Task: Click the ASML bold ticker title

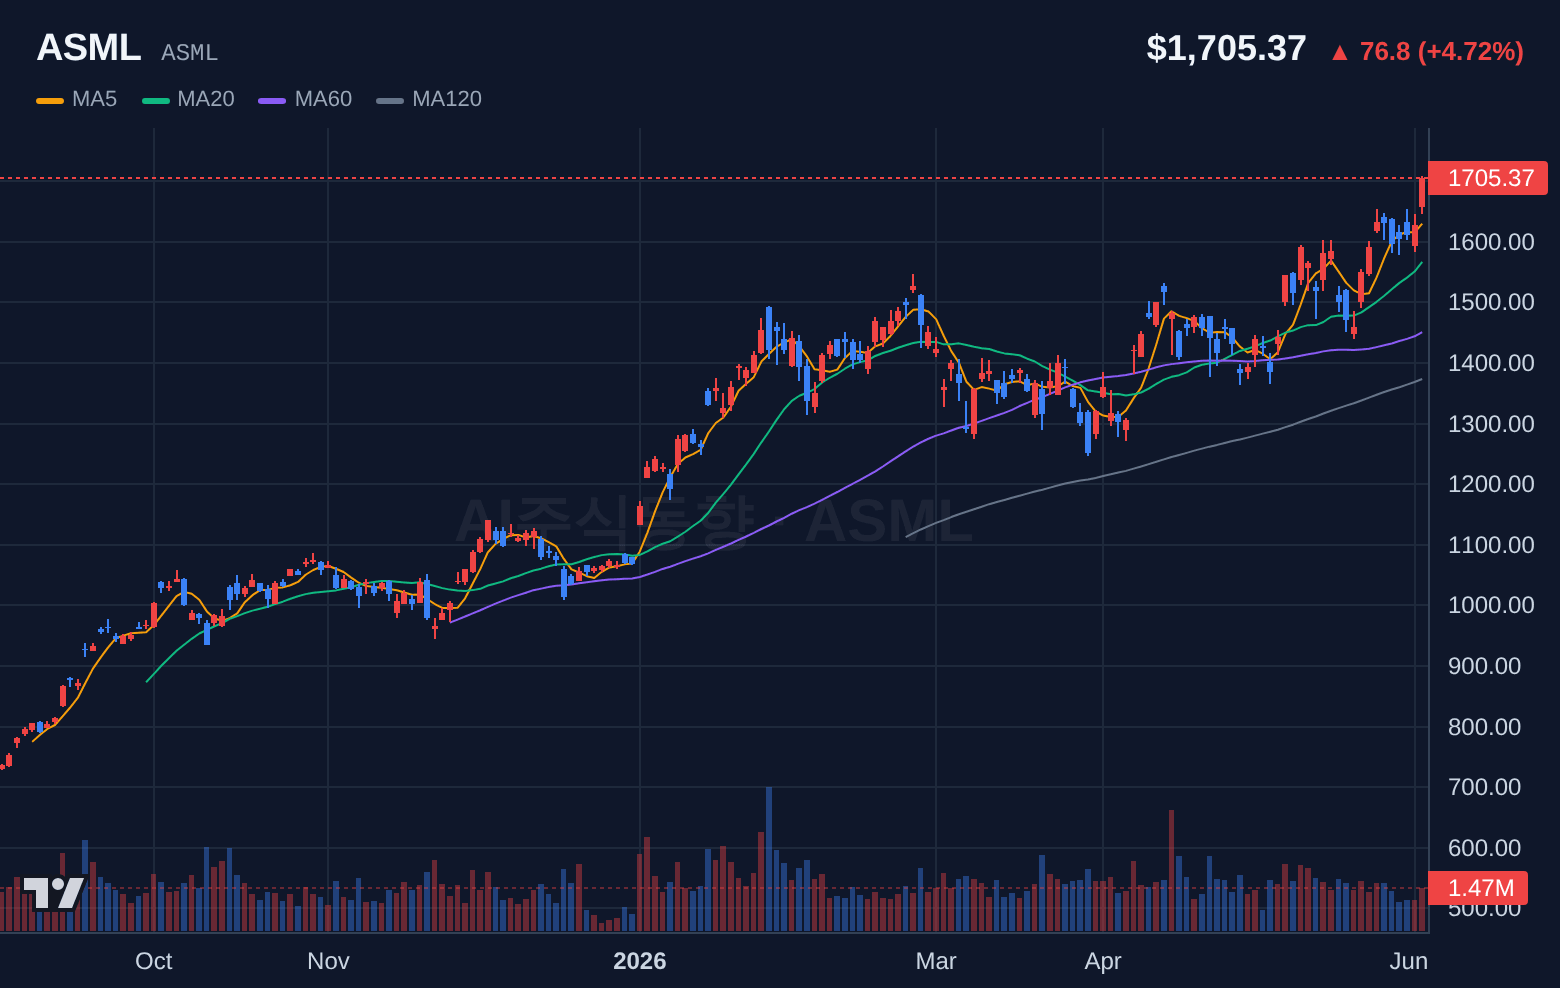Action: [x=89, y=48]
